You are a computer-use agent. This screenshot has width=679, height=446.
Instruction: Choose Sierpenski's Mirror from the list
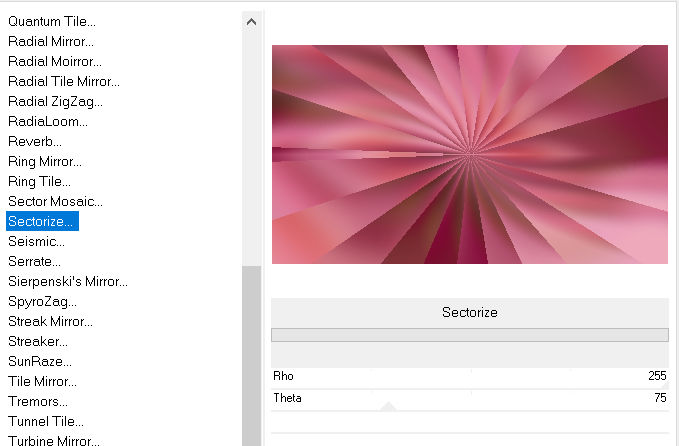tap(68, 281)
